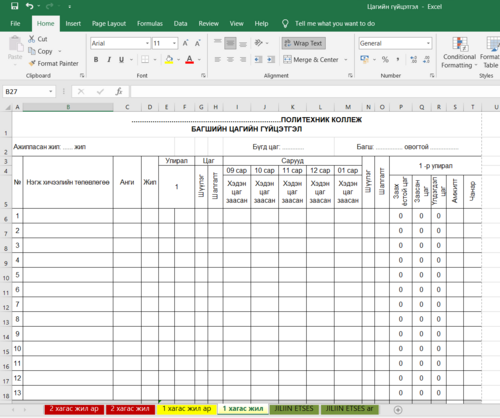The image size is (500, 418).
Task: Open the '2 хагас жил ар' sheet tab
Action: point(74,409)
